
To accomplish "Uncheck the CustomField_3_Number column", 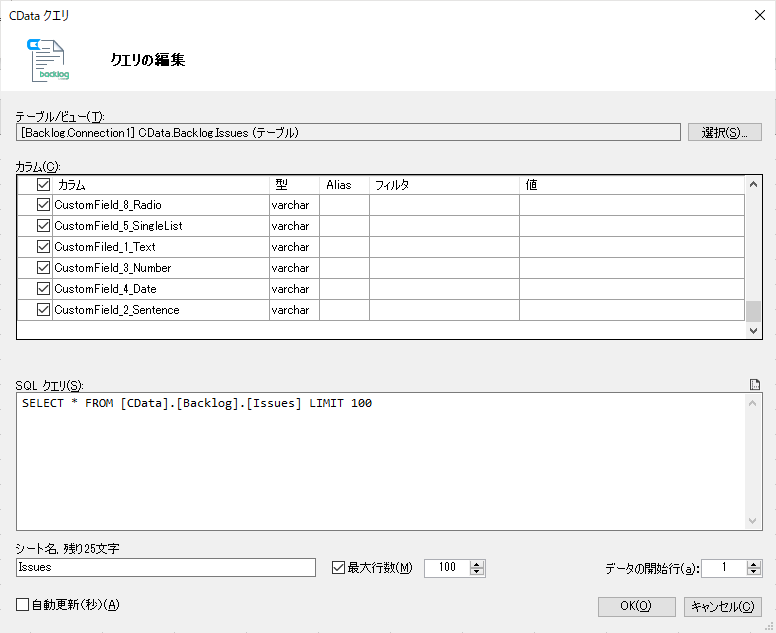I will [44, 268].
